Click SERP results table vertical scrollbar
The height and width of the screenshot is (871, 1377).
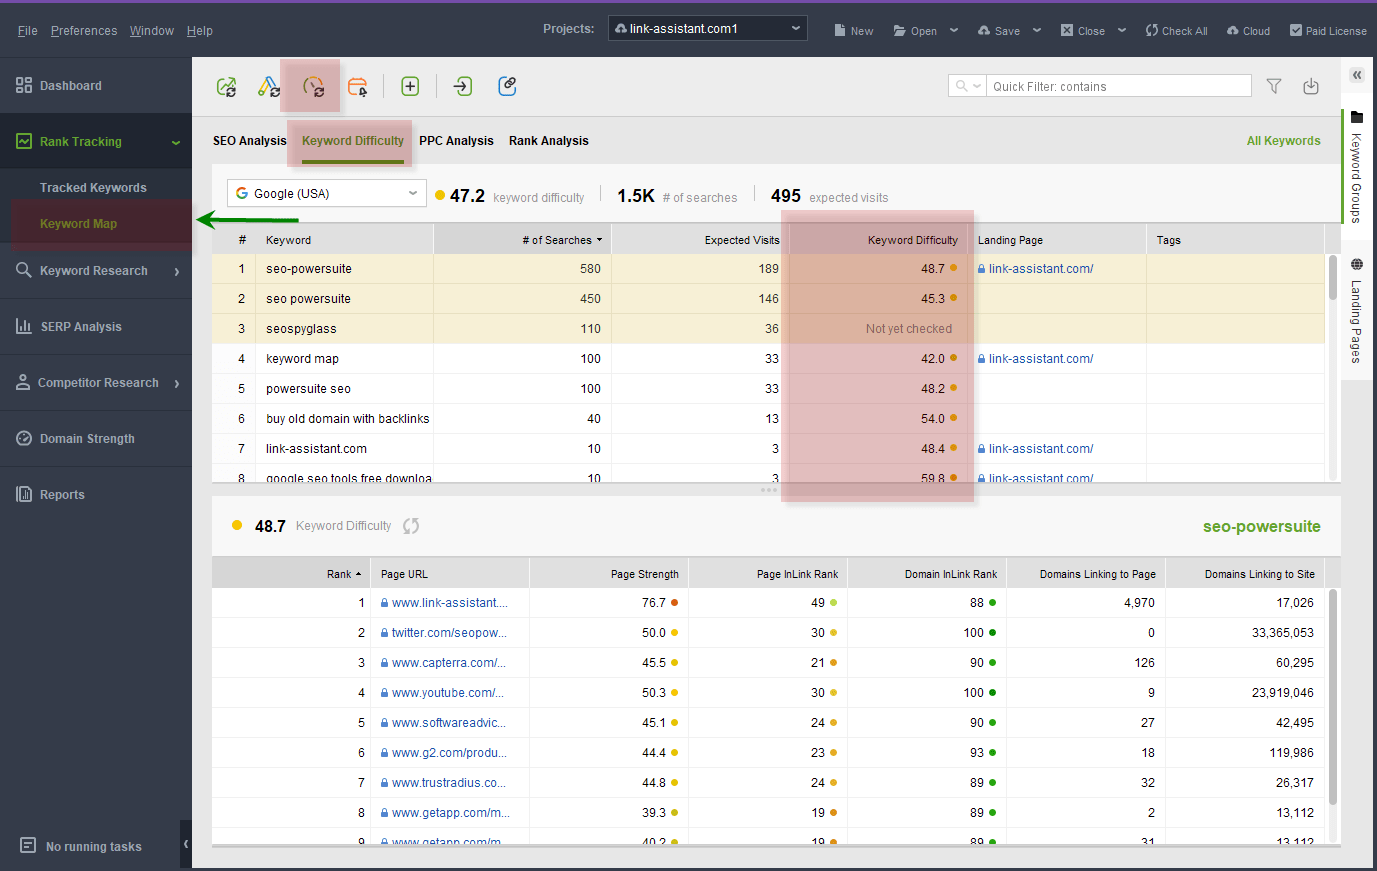(x=1333, y=697)
